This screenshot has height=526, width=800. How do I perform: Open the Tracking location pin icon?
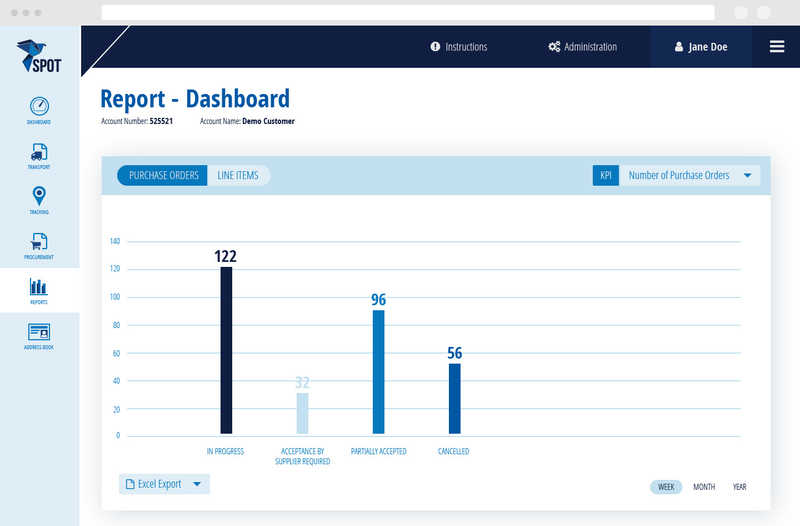click(39, 197)
